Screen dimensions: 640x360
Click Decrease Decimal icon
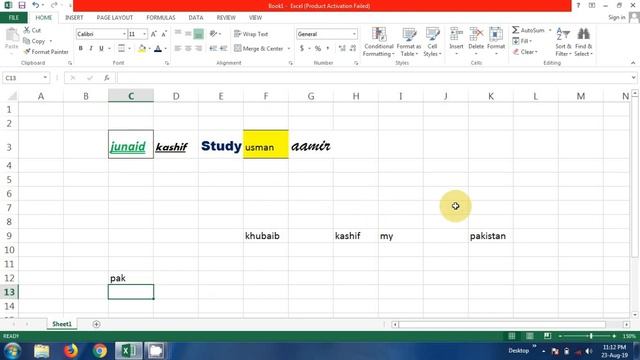tap(353, 49)
